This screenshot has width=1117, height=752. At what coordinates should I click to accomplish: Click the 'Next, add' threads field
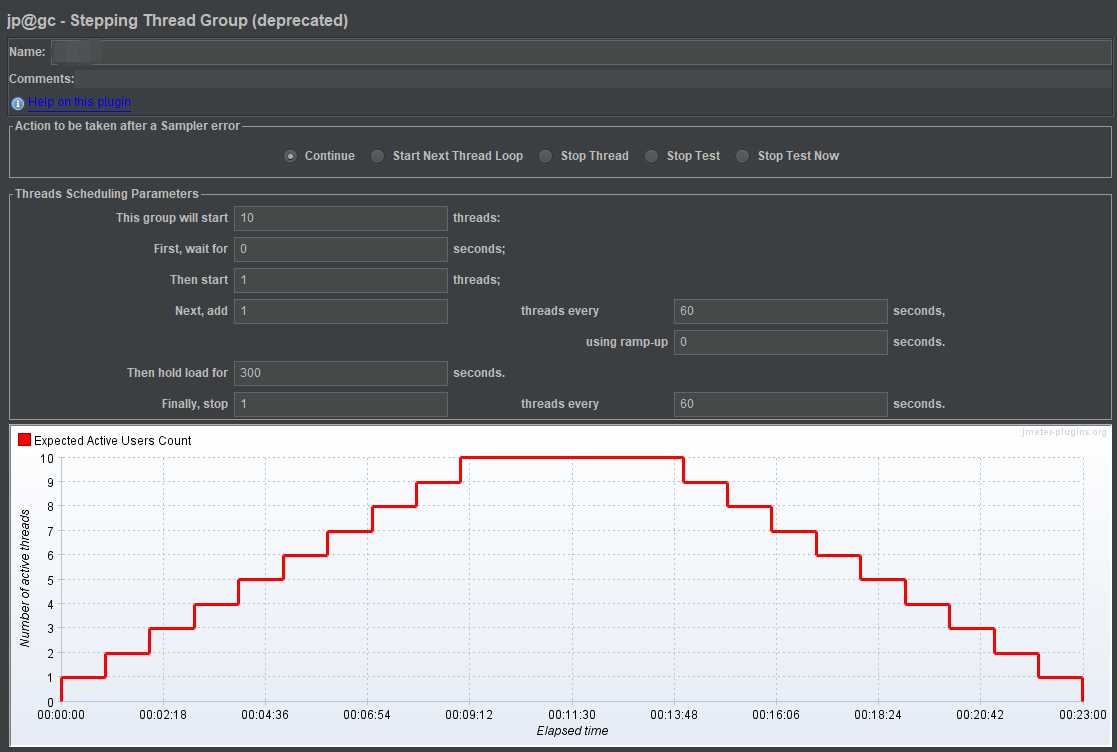341,311
